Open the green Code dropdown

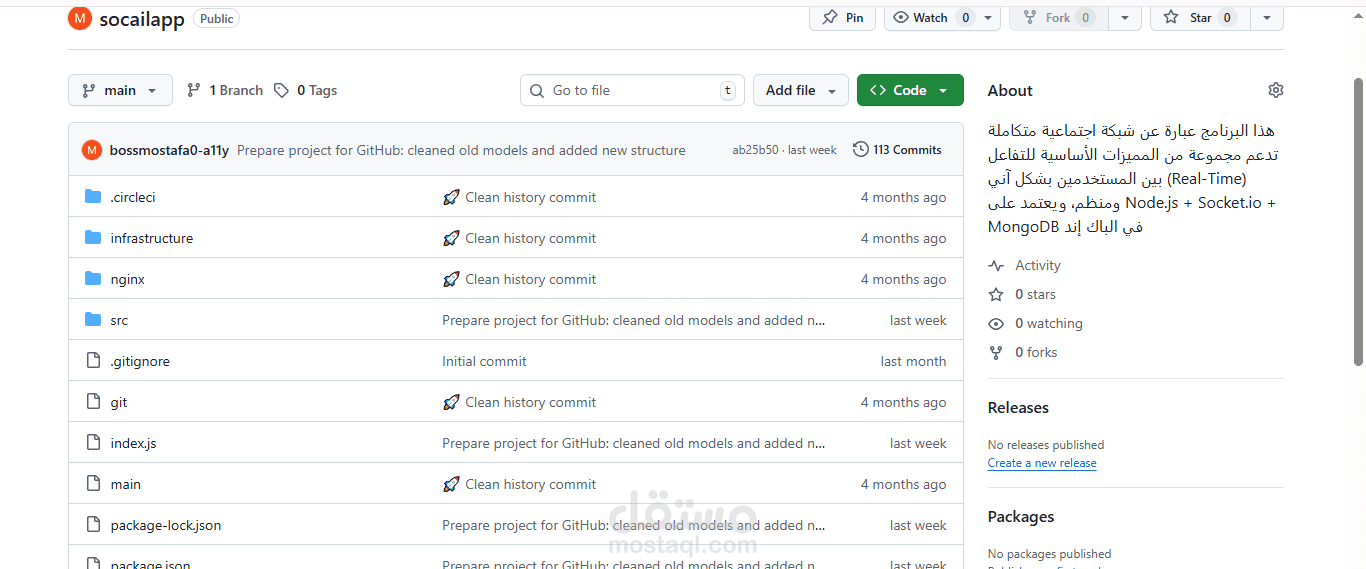click(x=910, y=90)
